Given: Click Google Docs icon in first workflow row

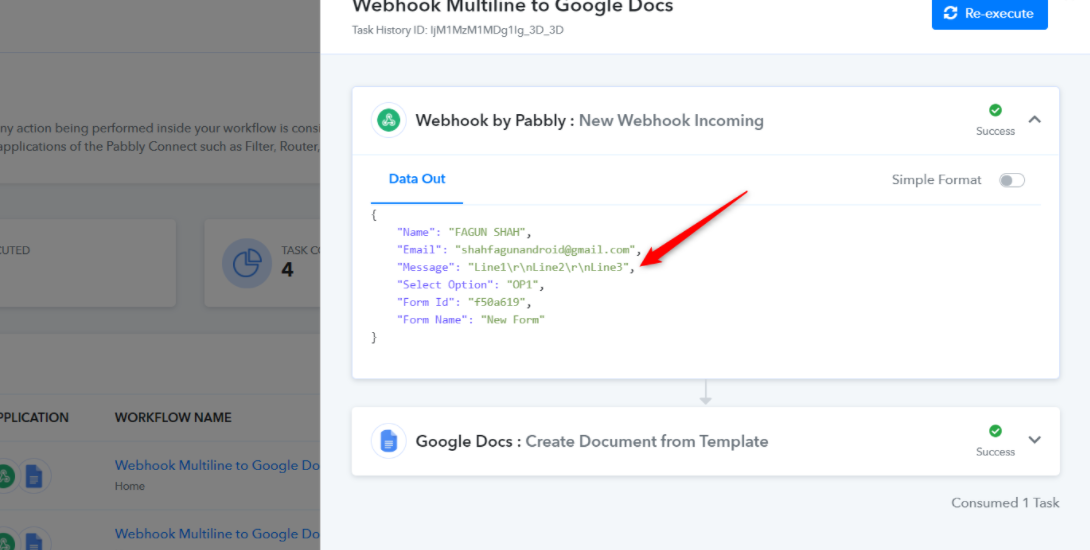Looking at the screenshot, I should coord(34,476).
